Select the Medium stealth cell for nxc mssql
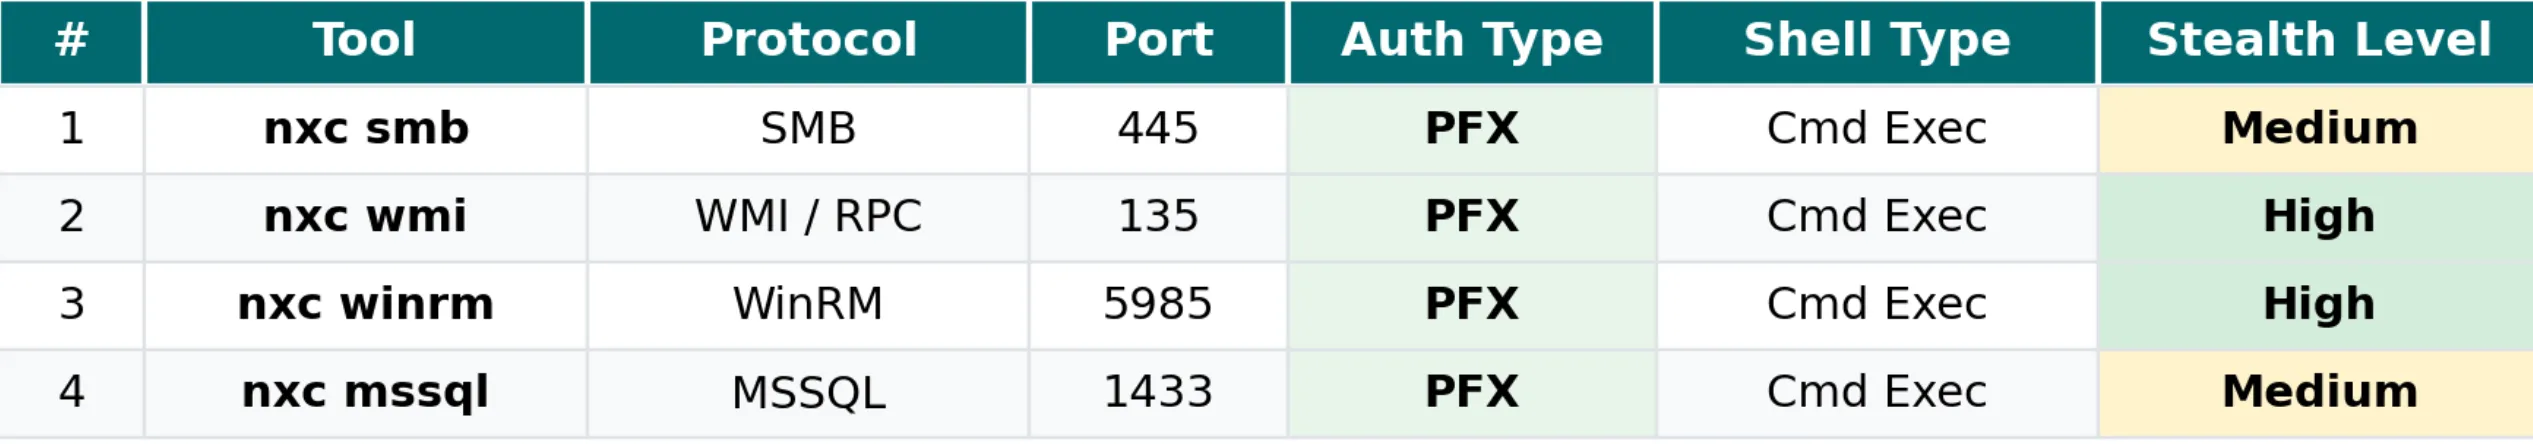The image size is (2533, 444). click(x=2318, y=392)
